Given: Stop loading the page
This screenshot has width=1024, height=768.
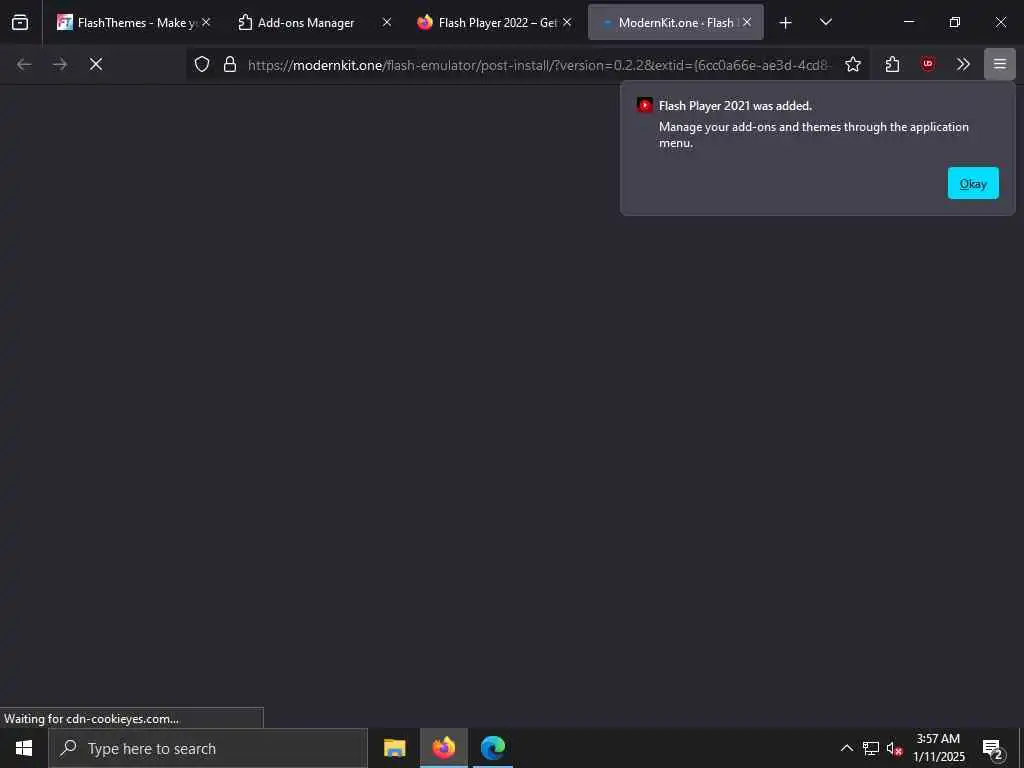Looking at the screenshot, I should pos(96,64).
